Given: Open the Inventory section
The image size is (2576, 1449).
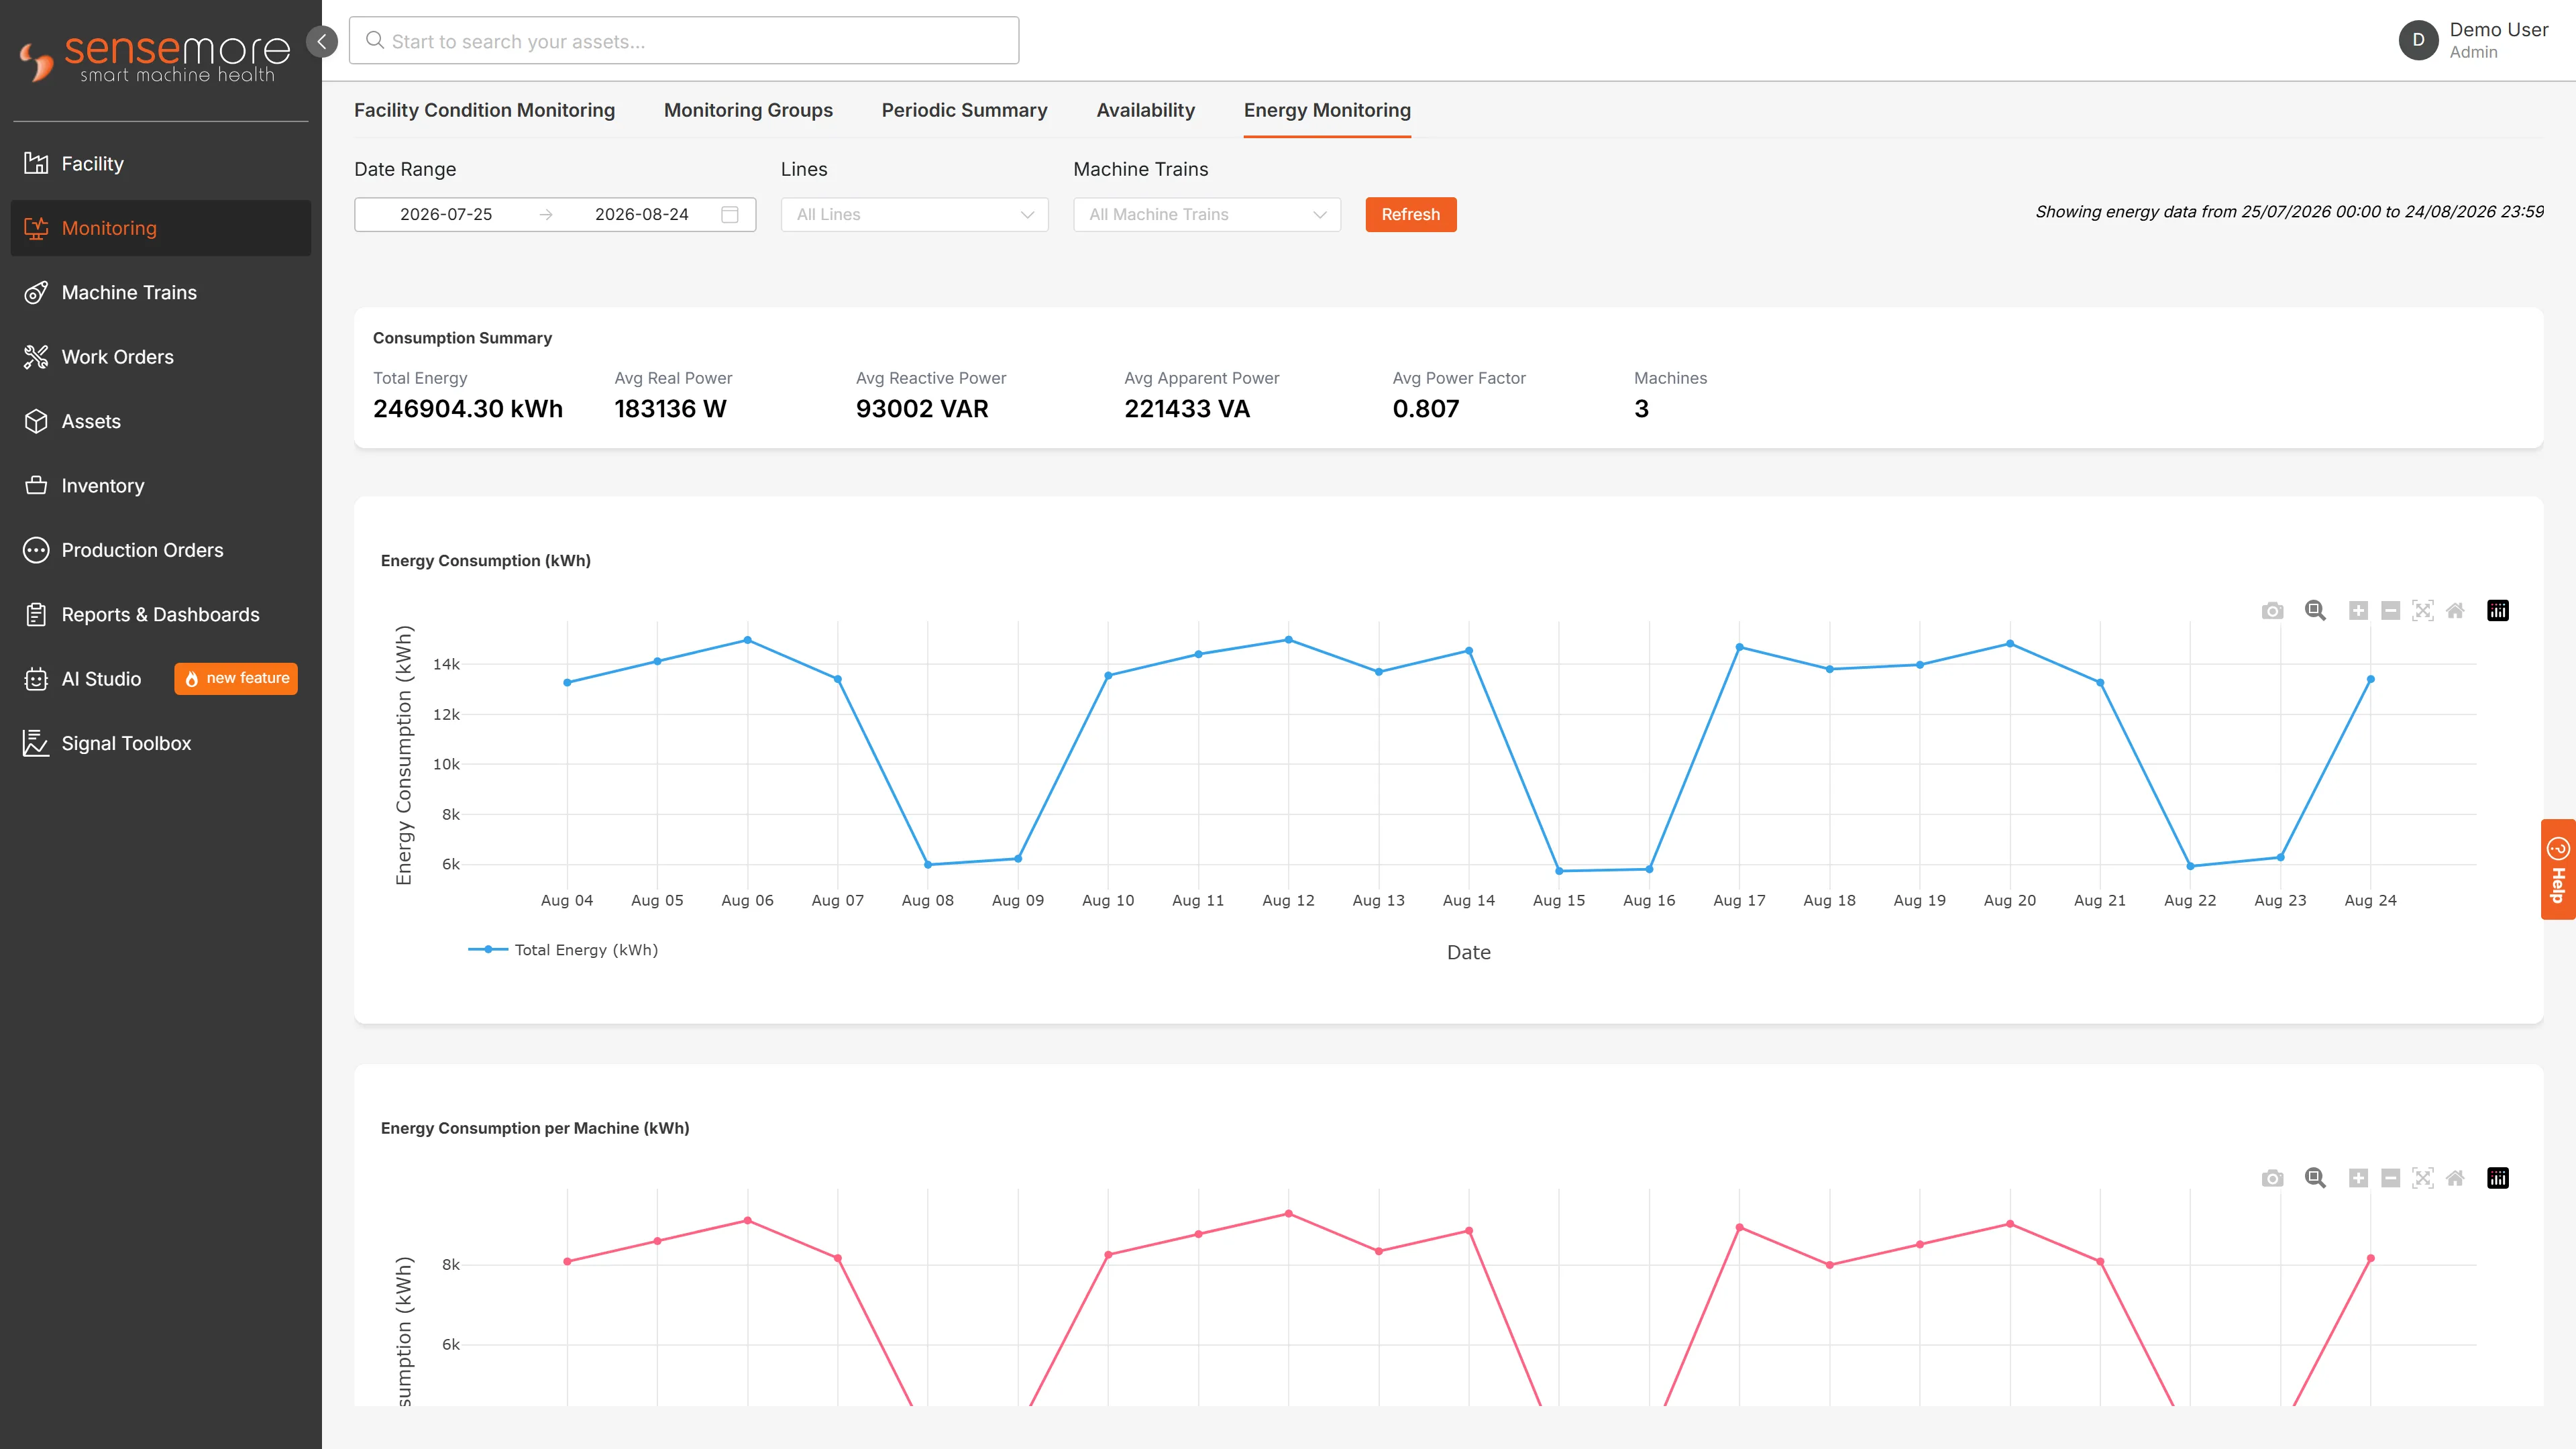Looking at the screenshot, I should point(161,486).
